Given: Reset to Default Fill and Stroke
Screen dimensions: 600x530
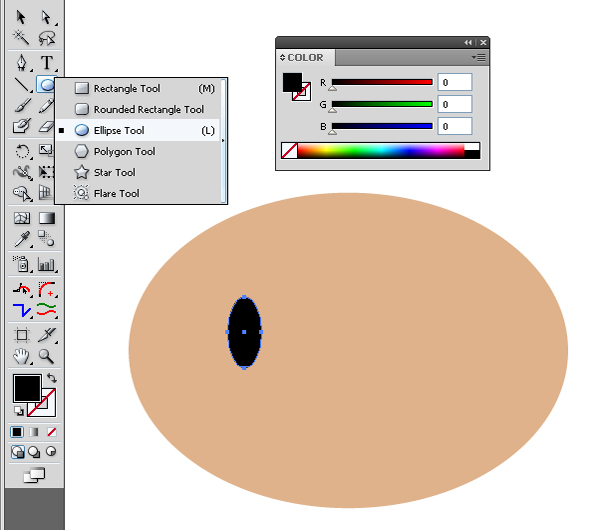Looking at the screenshot, I should [19, 411].
